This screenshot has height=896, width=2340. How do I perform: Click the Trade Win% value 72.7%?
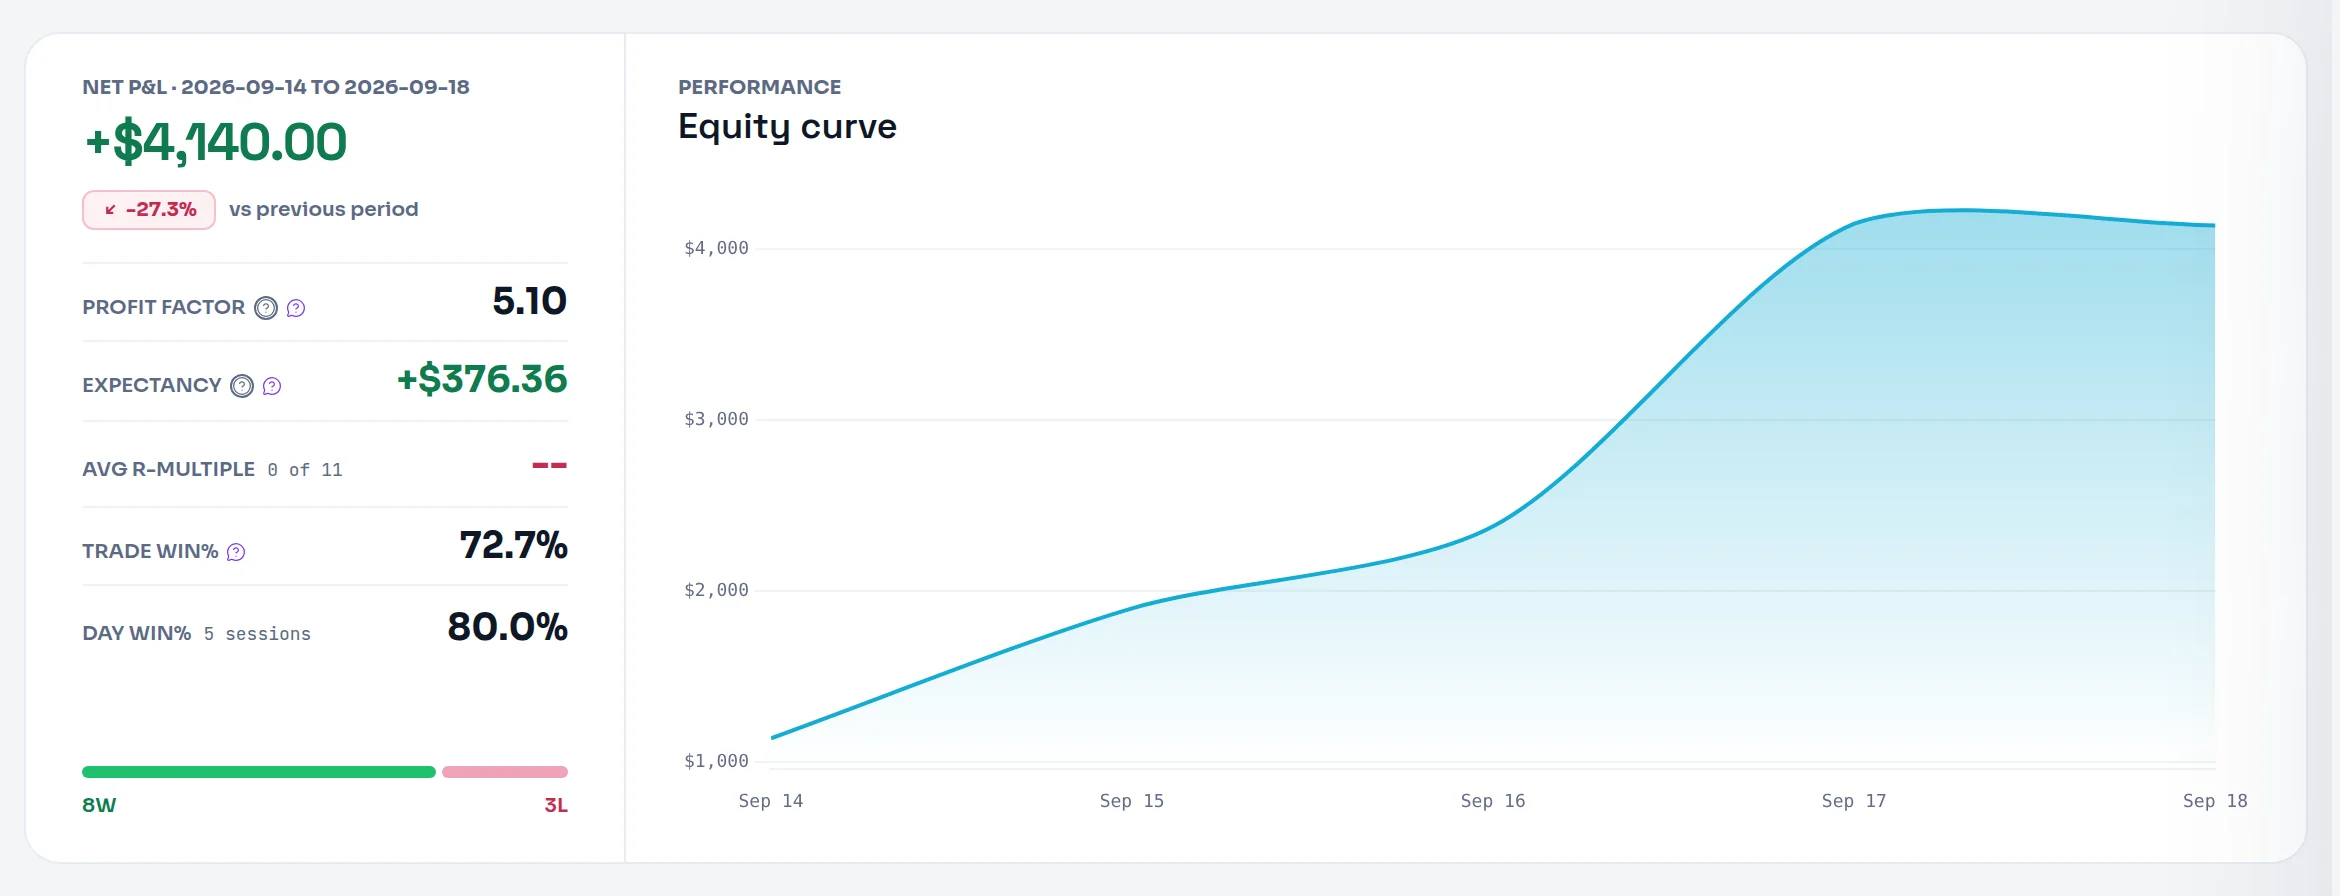[x=514, y=545]
